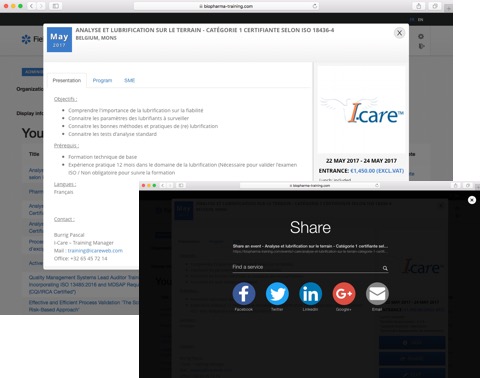Screen dimensions: 480x378
Task: Open Quality Management Systems Lead Auditor training link
Action: (83, 284)
